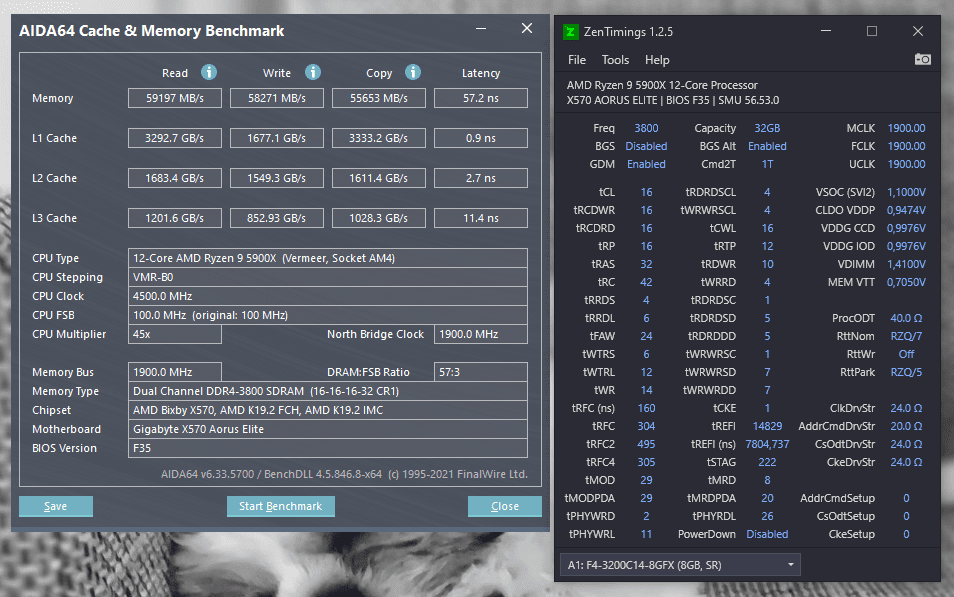Screen dimensions: 954x597
Task: Click the VDIMM value 1,4100V
Action: pyautogui.click(x=906, y=264)
